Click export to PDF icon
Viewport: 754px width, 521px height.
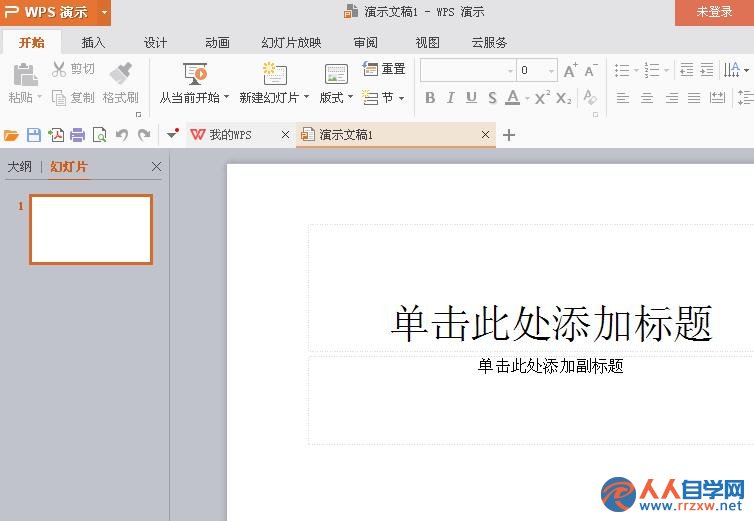pyautogui.click(x=56, y=135)
